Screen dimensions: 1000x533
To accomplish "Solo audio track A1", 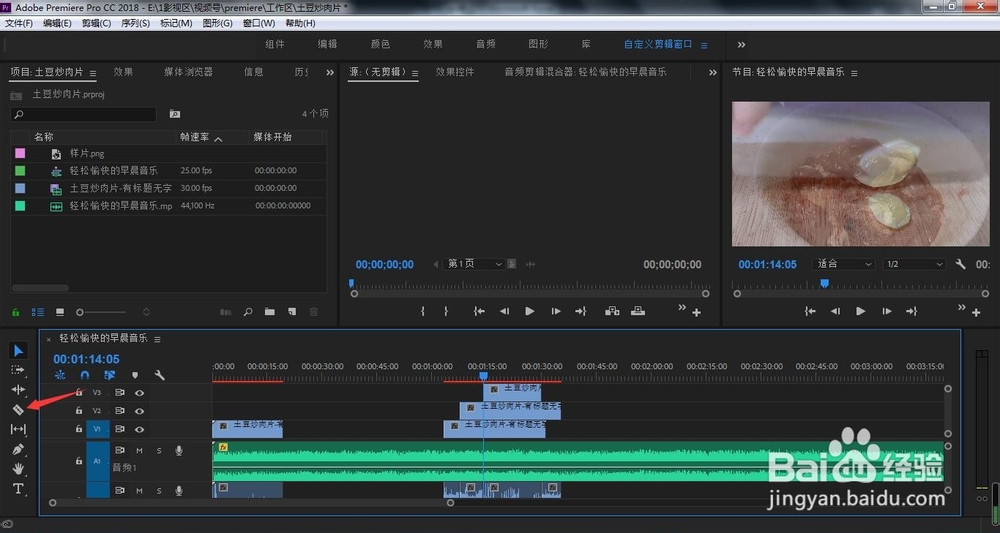I will click(159, 451).
